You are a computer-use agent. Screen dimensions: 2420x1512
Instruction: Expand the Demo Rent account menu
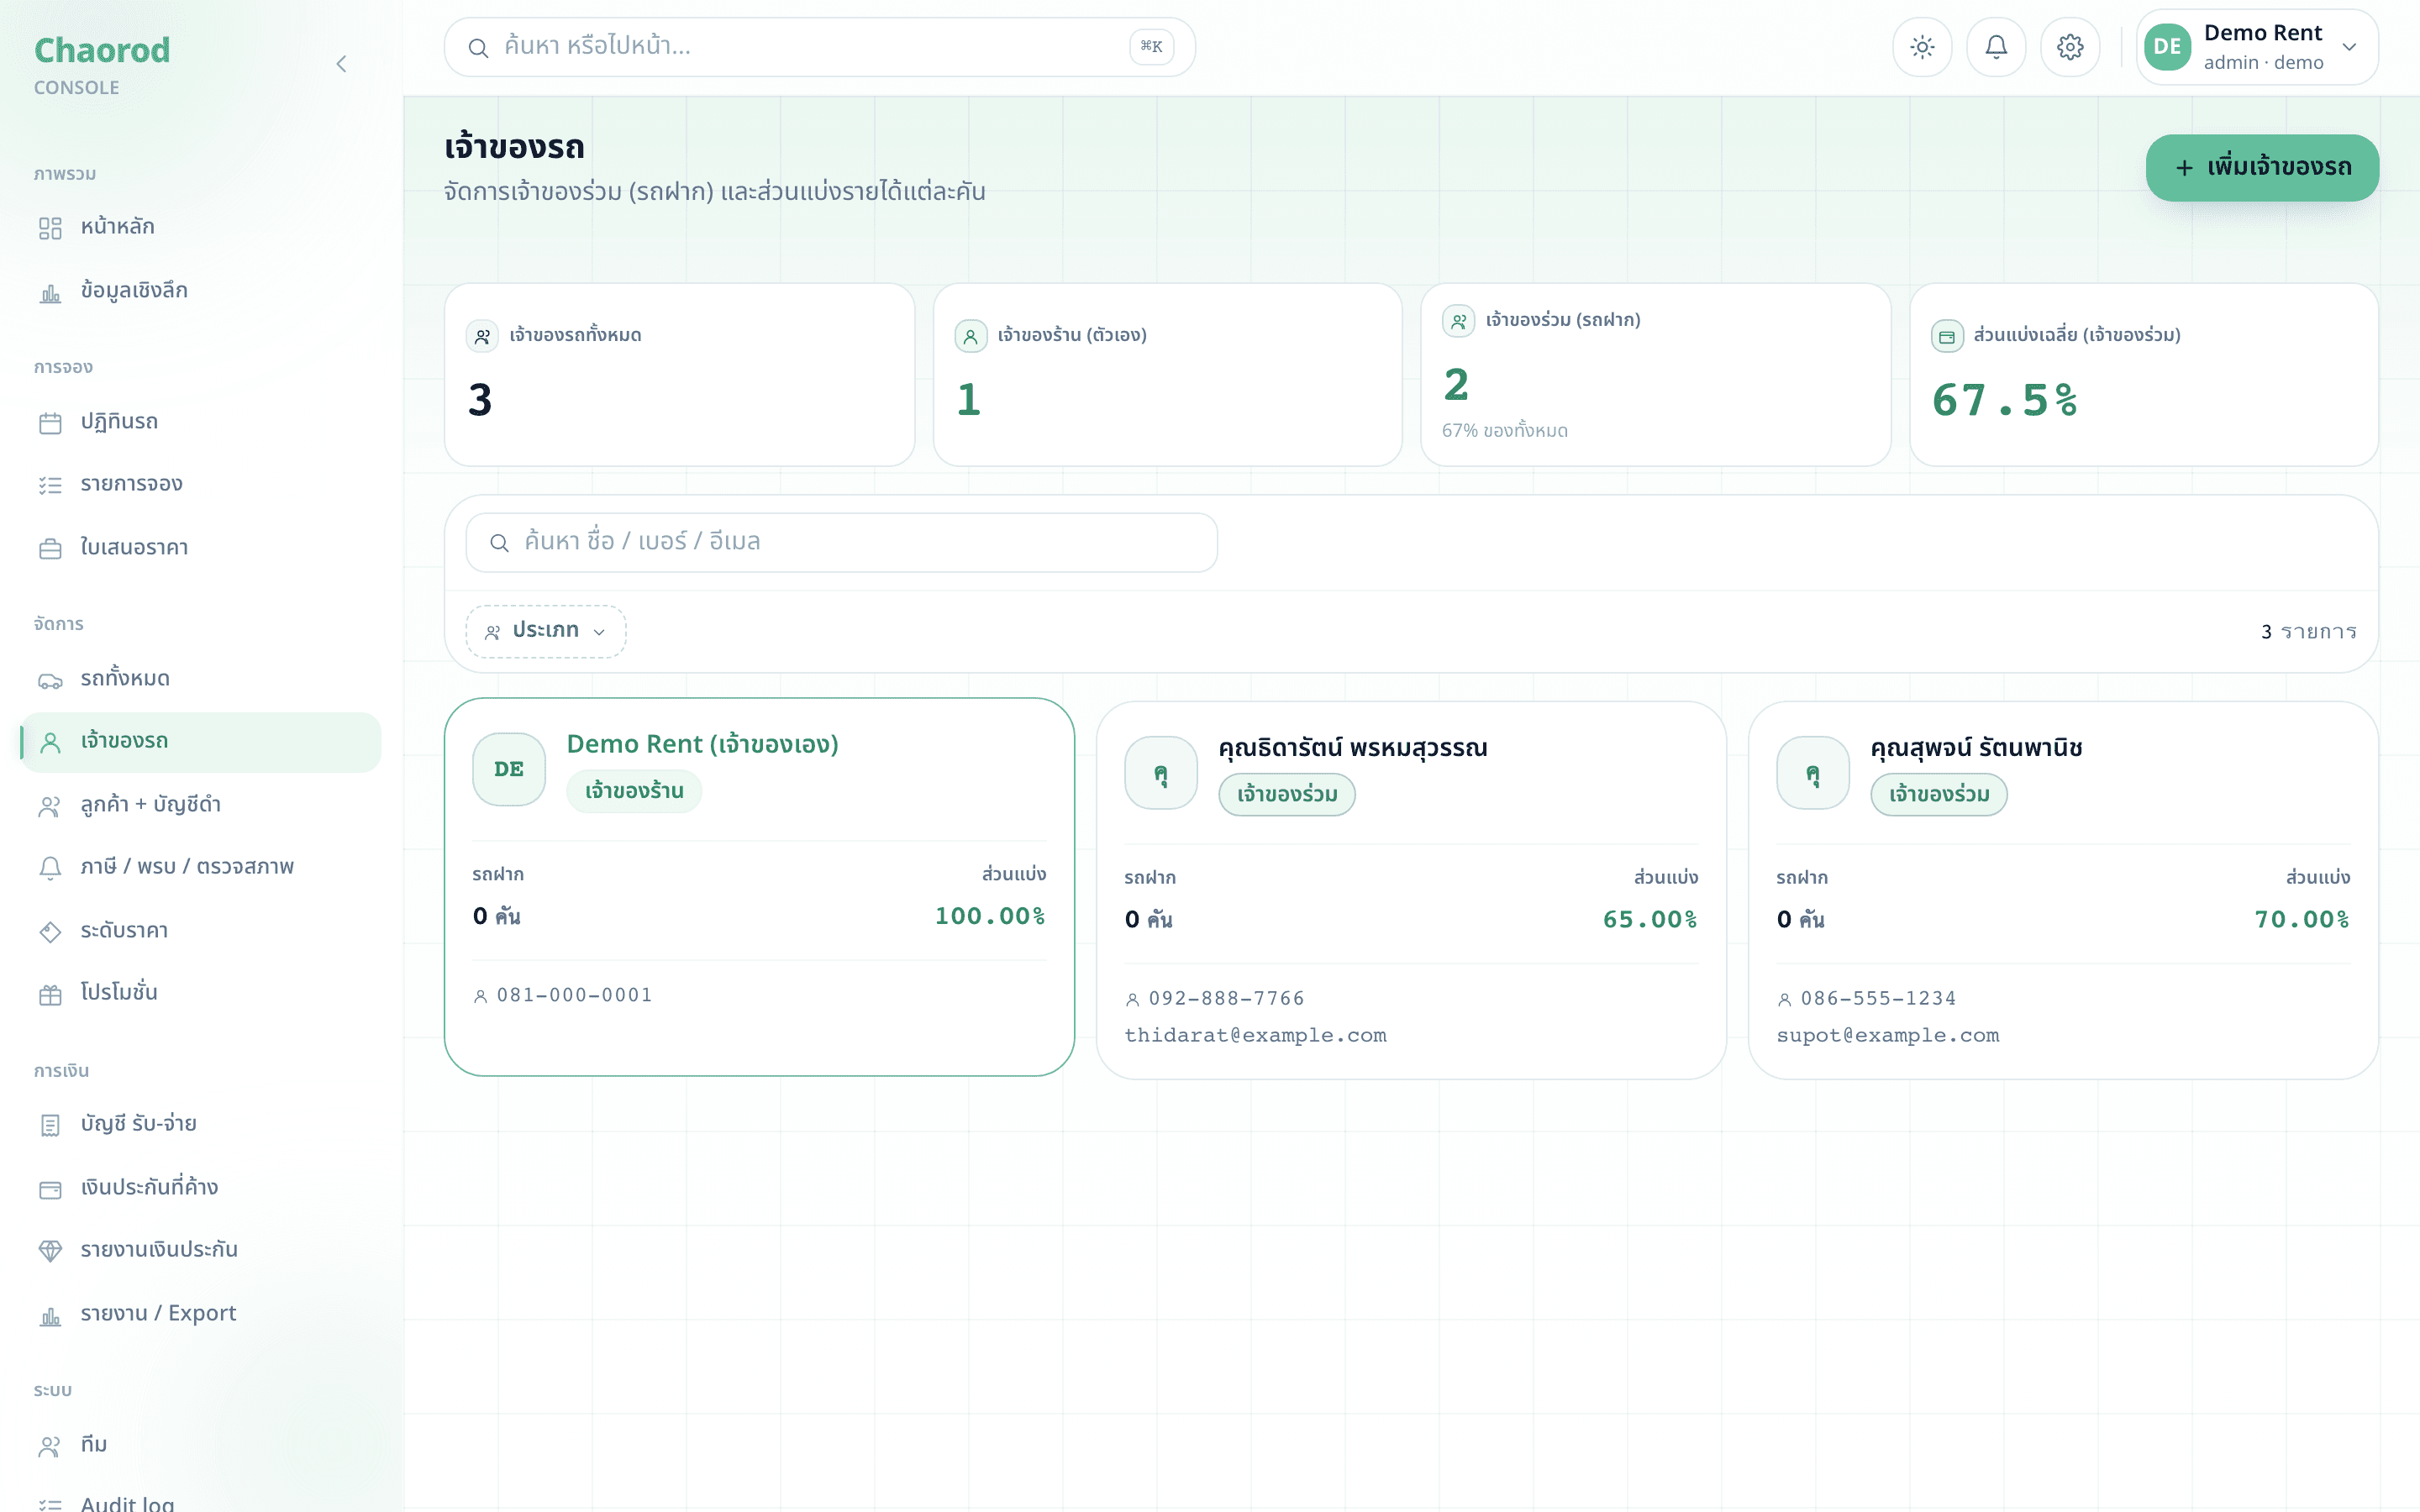click(2257, 47)
